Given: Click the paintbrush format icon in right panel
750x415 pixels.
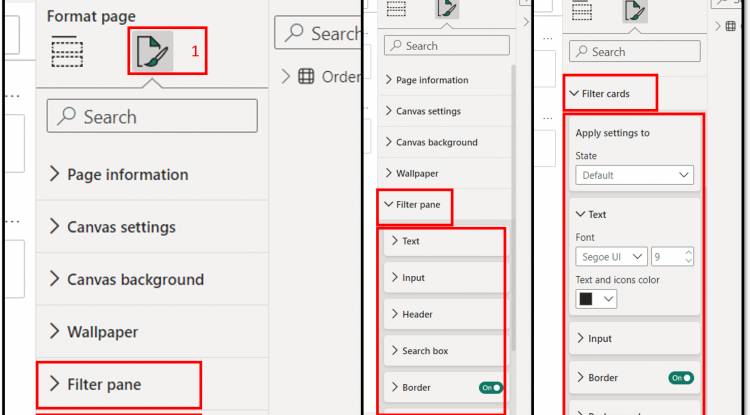Looking at the screenshot, I should (635, 11).
